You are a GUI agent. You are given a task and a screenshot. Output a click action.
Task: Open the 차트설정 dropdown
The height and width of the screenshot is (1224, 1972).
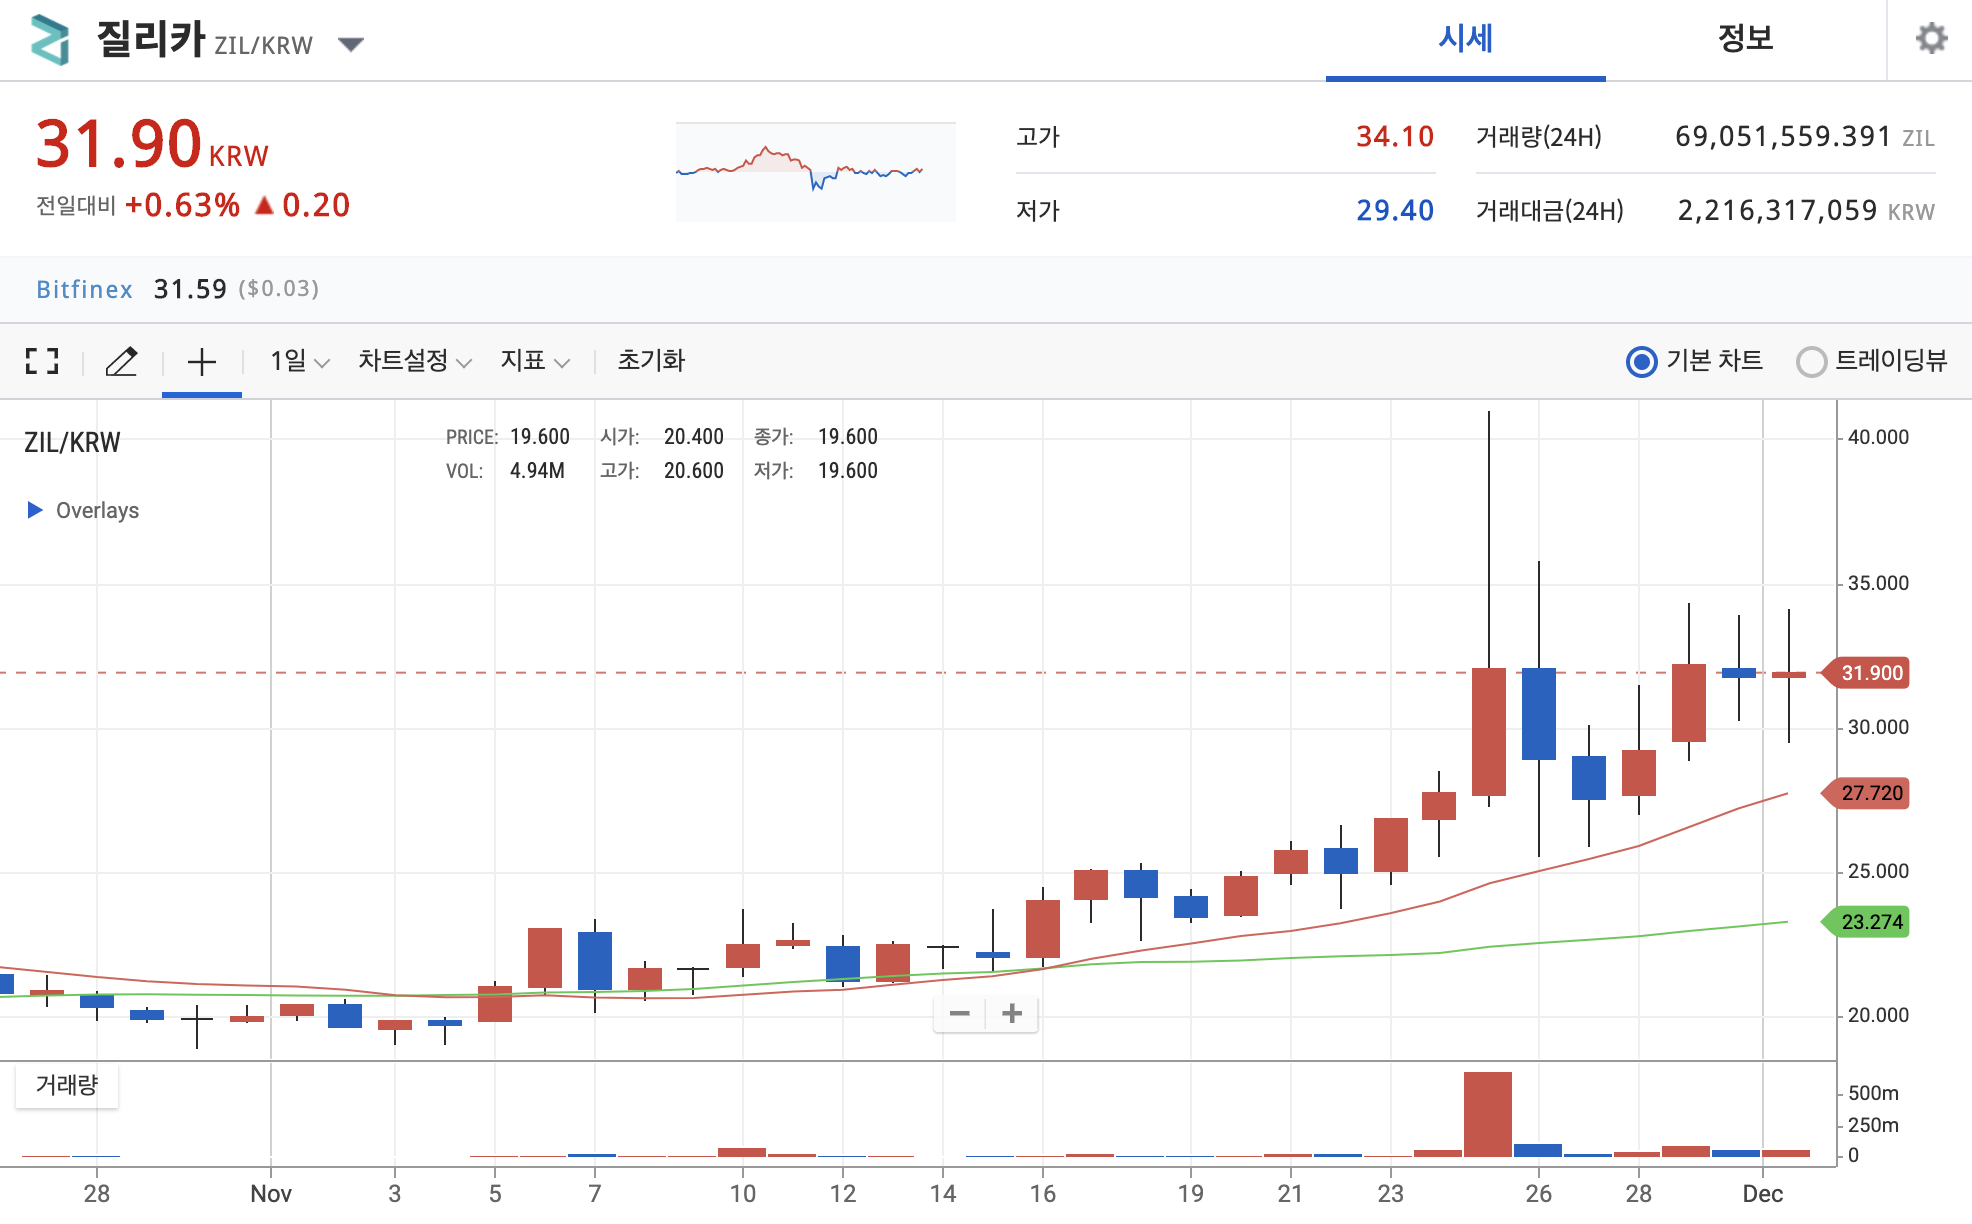pos(414,361)
